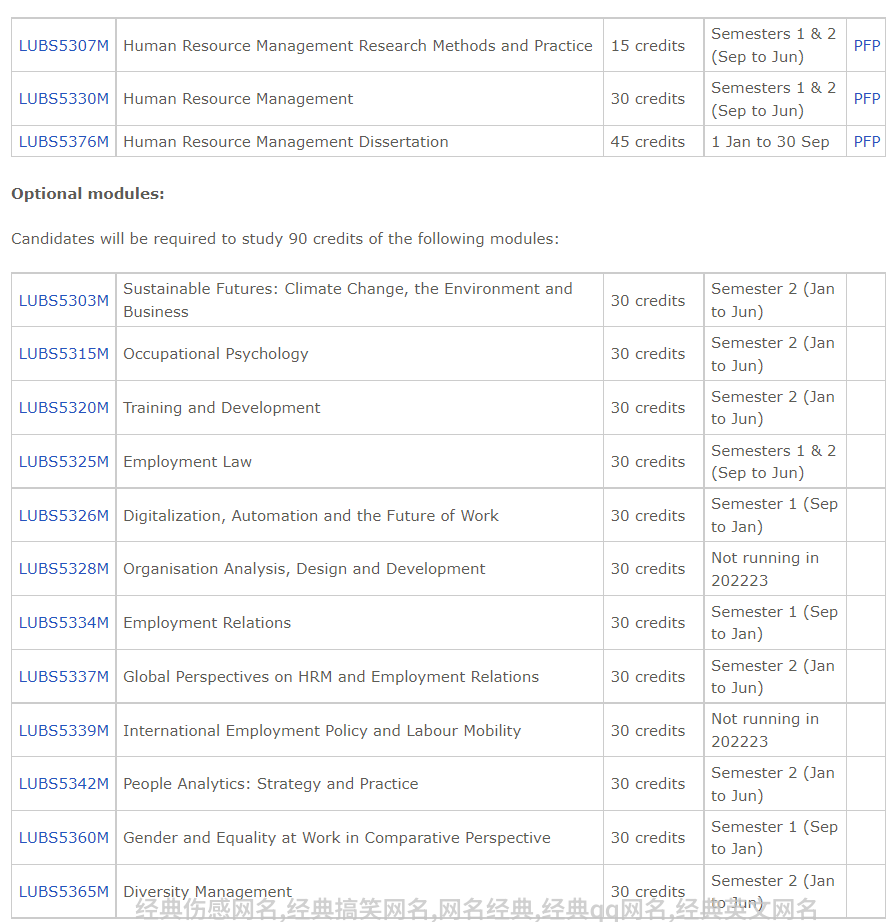
Task: Open the LUBS5307M module link
Action: point(64,46)
